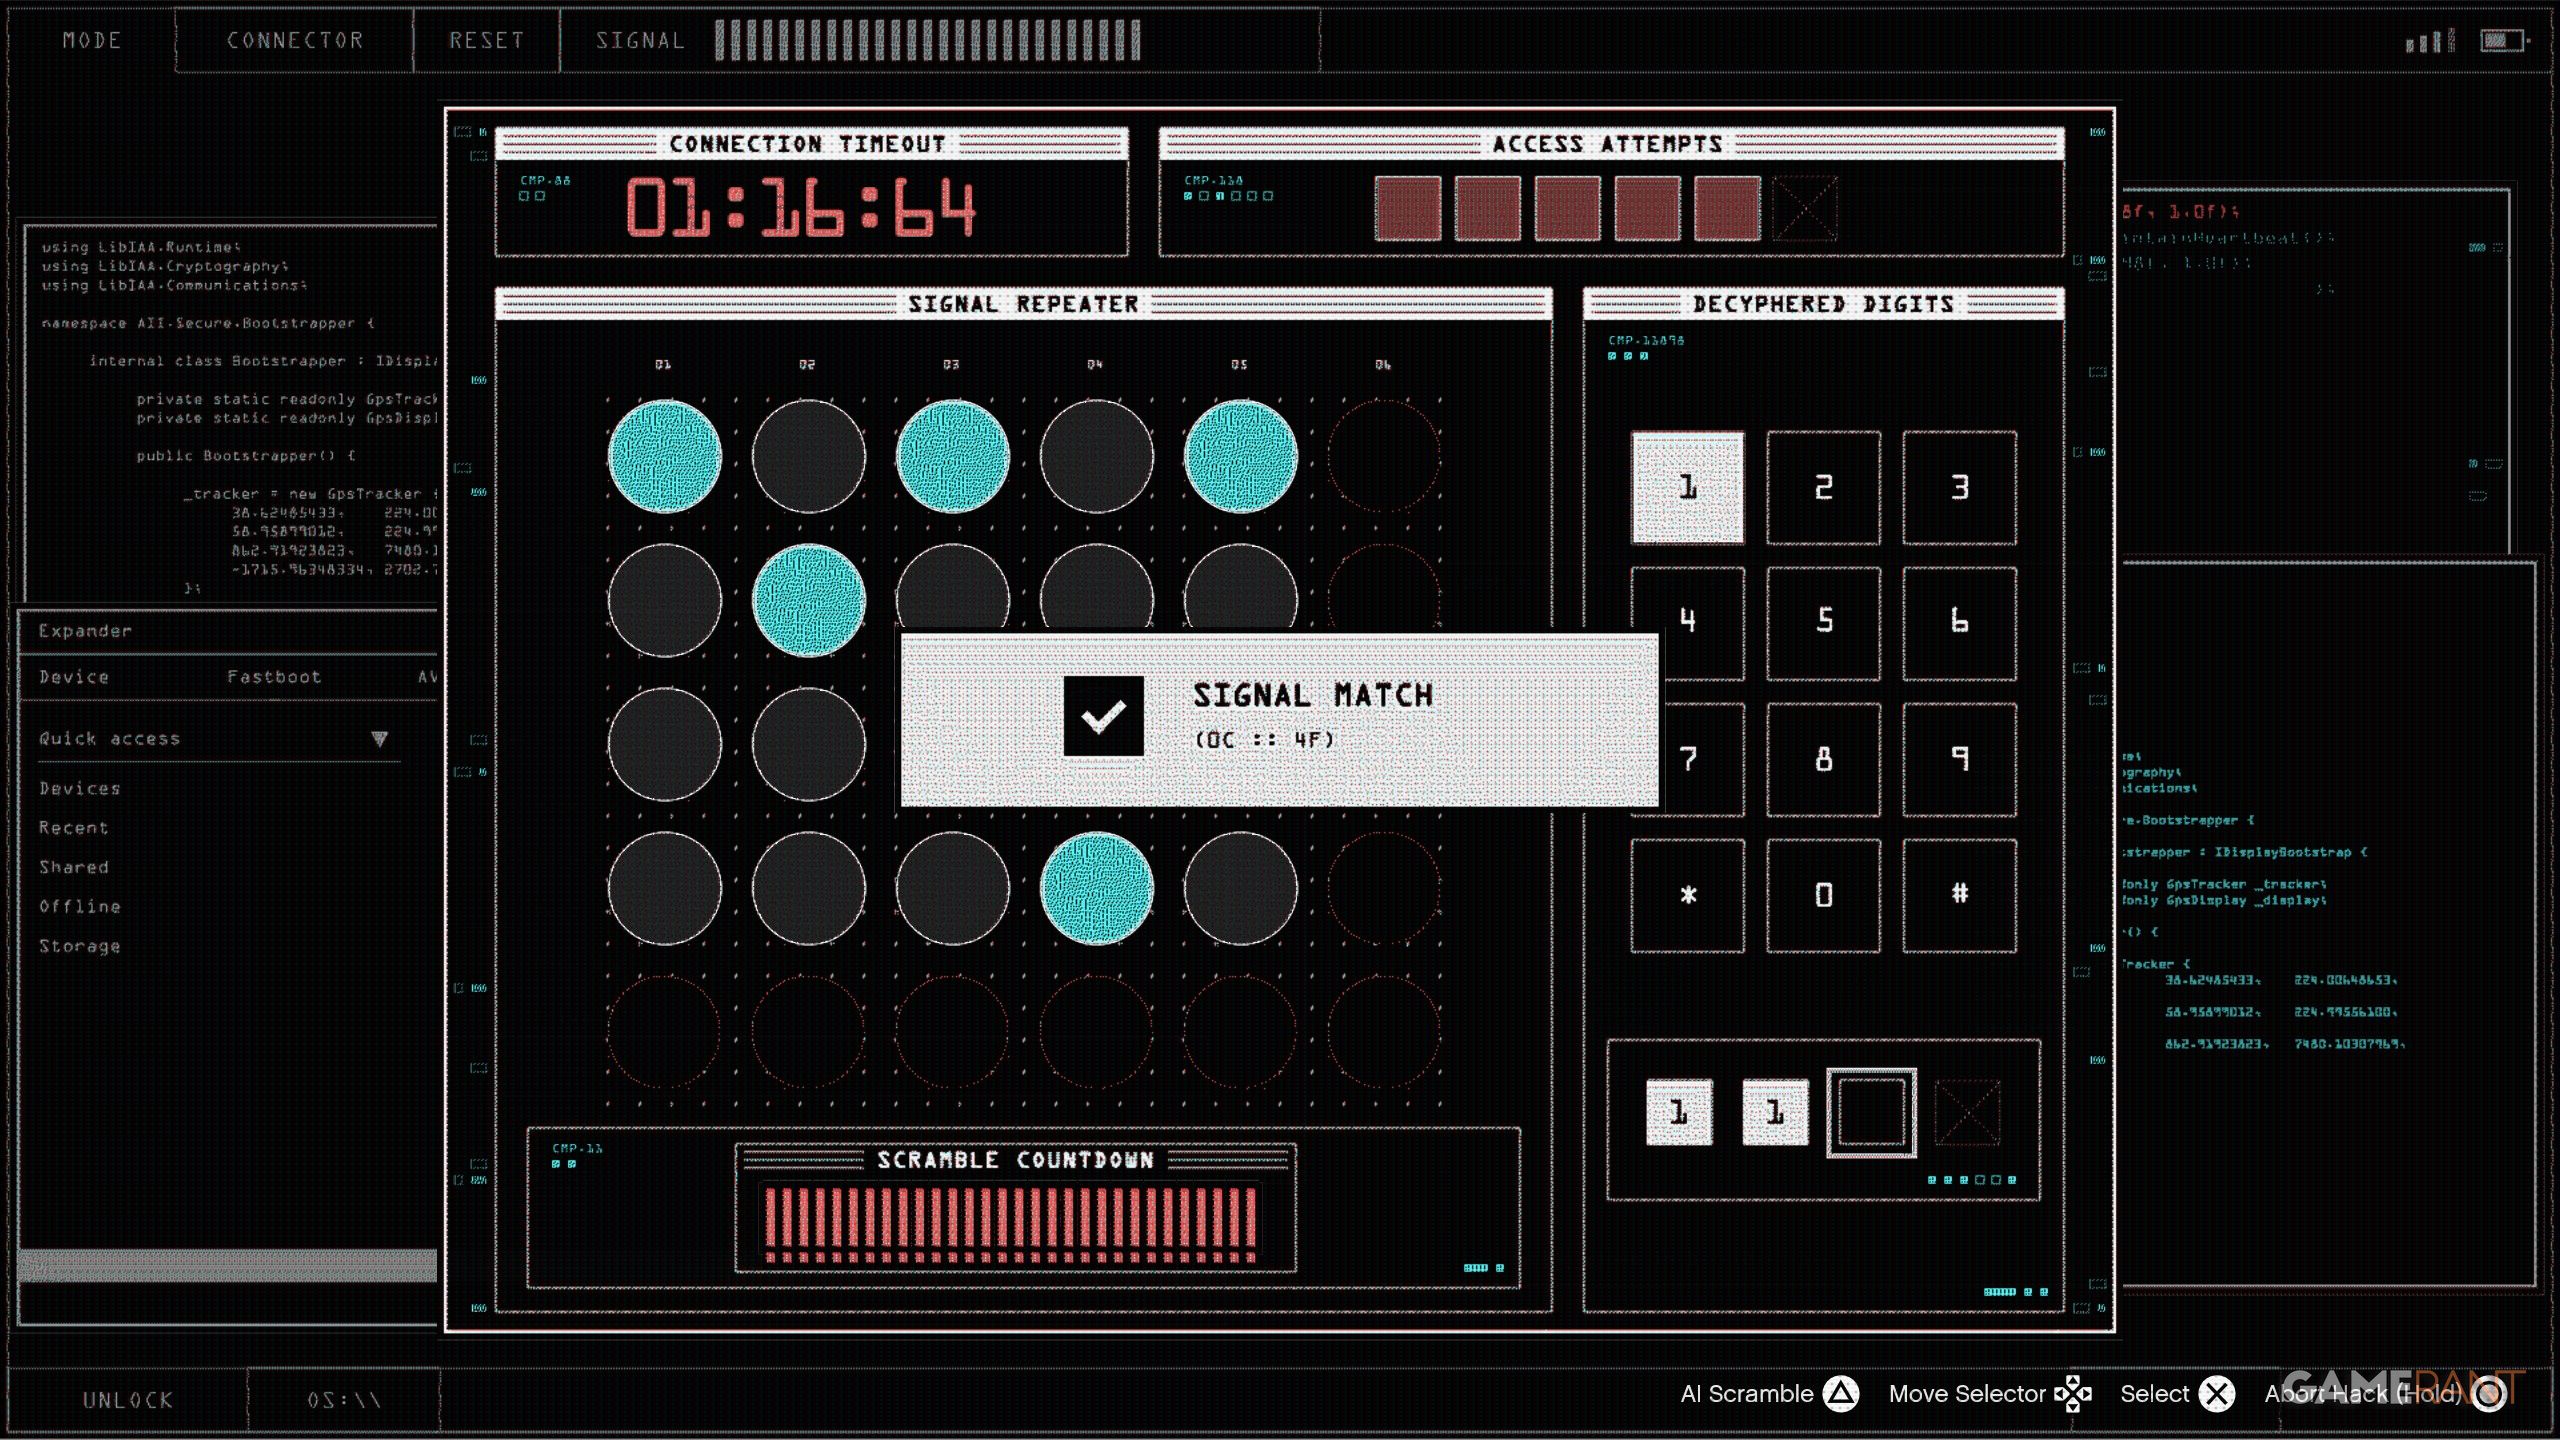The height and width of the screenshot is (1440, 2560).
Task: Expand the Quick access dropdown arrow
Action: coord(379,739)
